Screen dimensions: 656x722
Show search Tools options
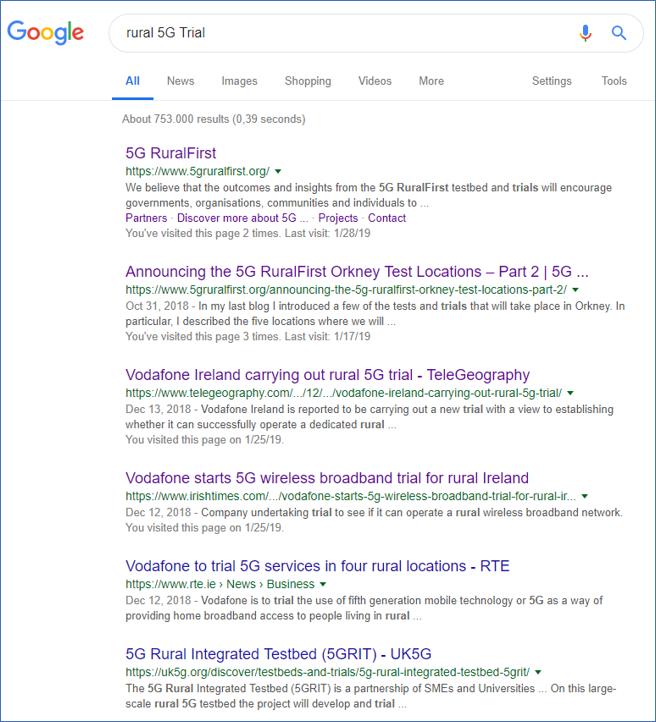pyautogui.click(x=614, y=81)
